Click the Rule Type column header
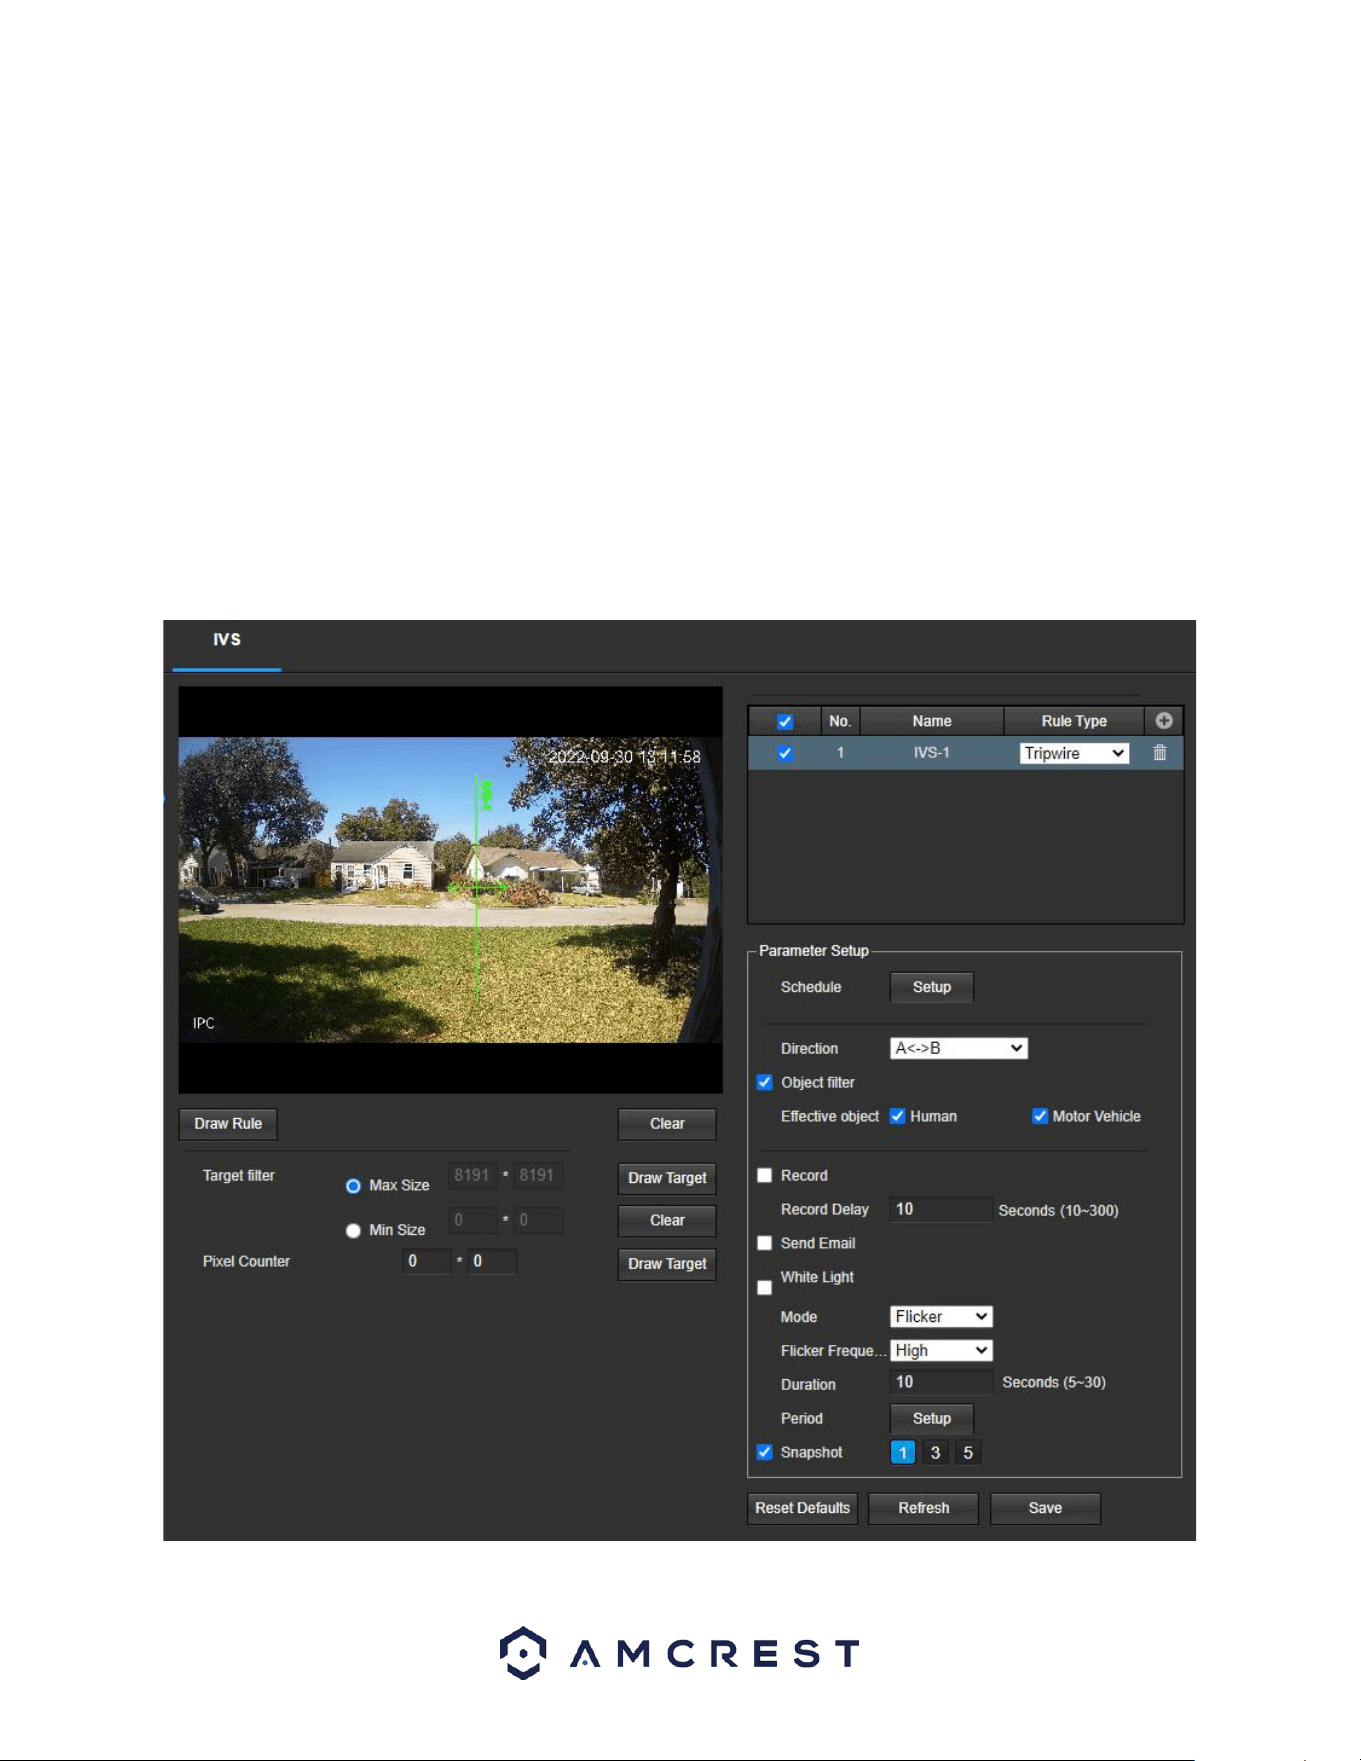 (1074, 721)
